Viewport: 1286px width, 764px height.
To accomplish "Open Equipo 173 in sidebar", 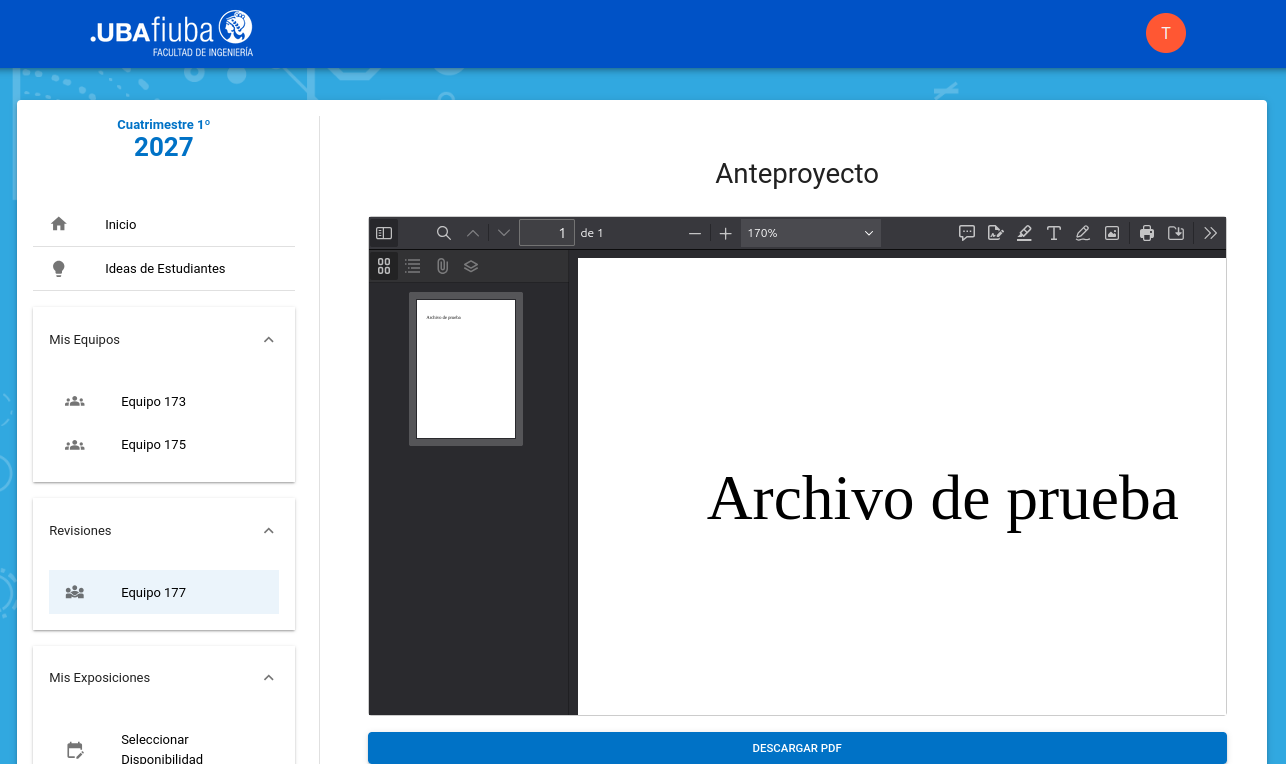I will tap(153, 402).
